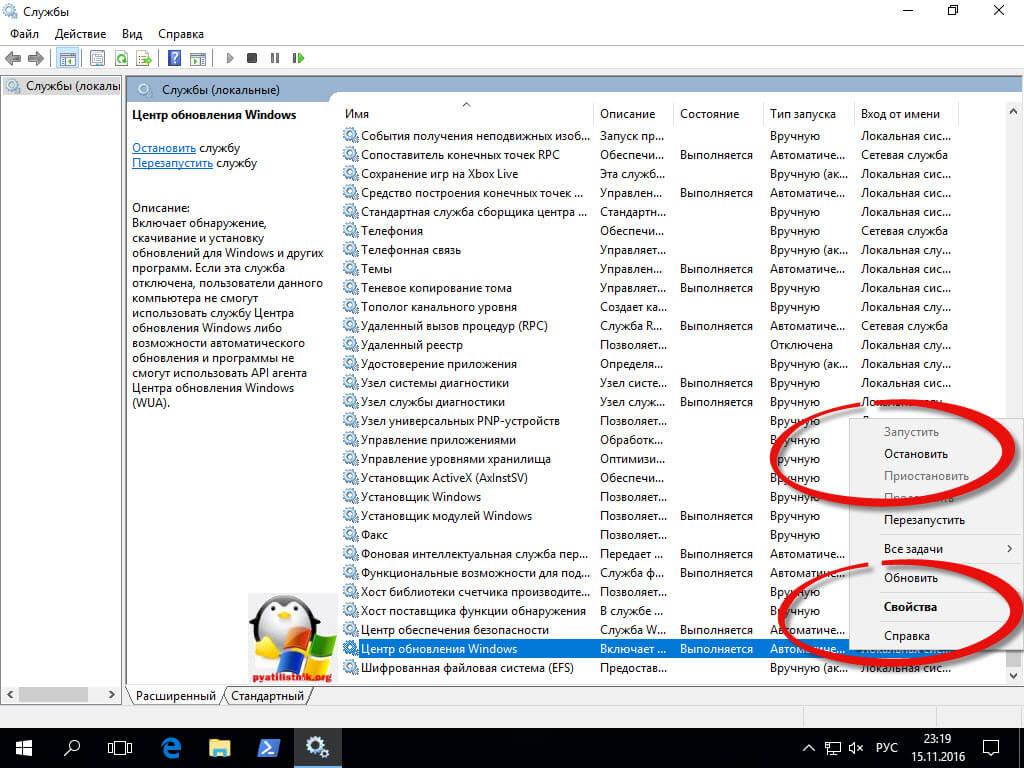Toggle the action pane toolbar icon

click(198, 59)
